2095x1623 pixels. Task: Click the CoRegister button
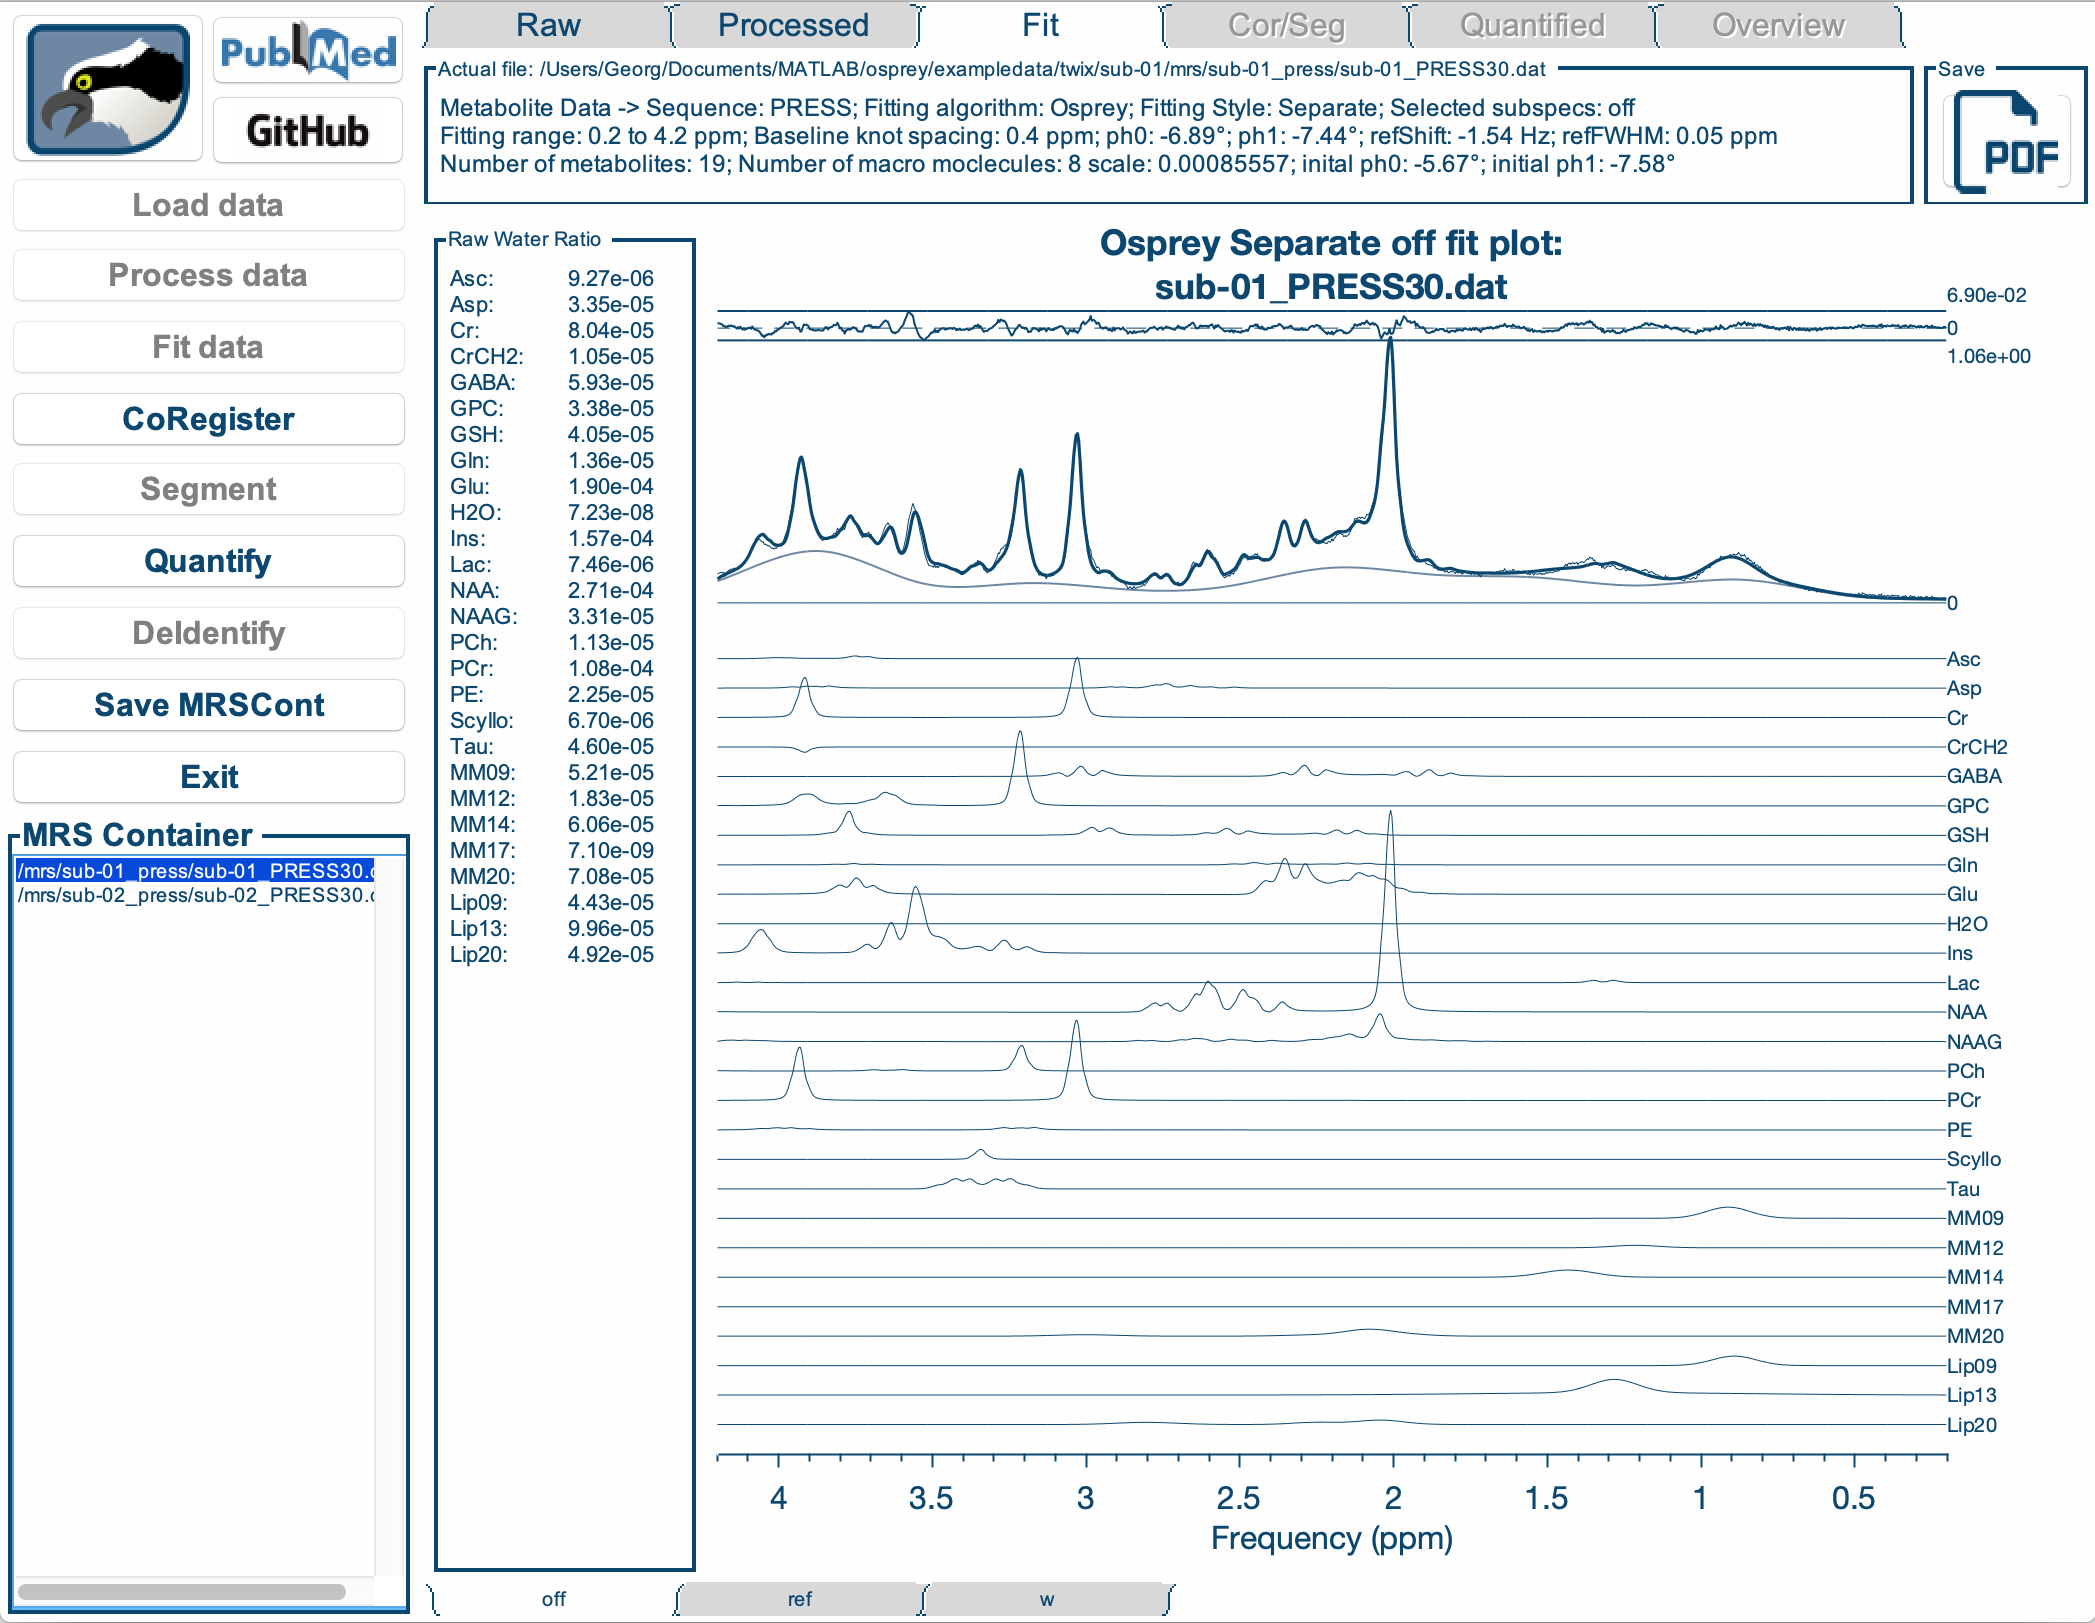[x=209, y=419]
